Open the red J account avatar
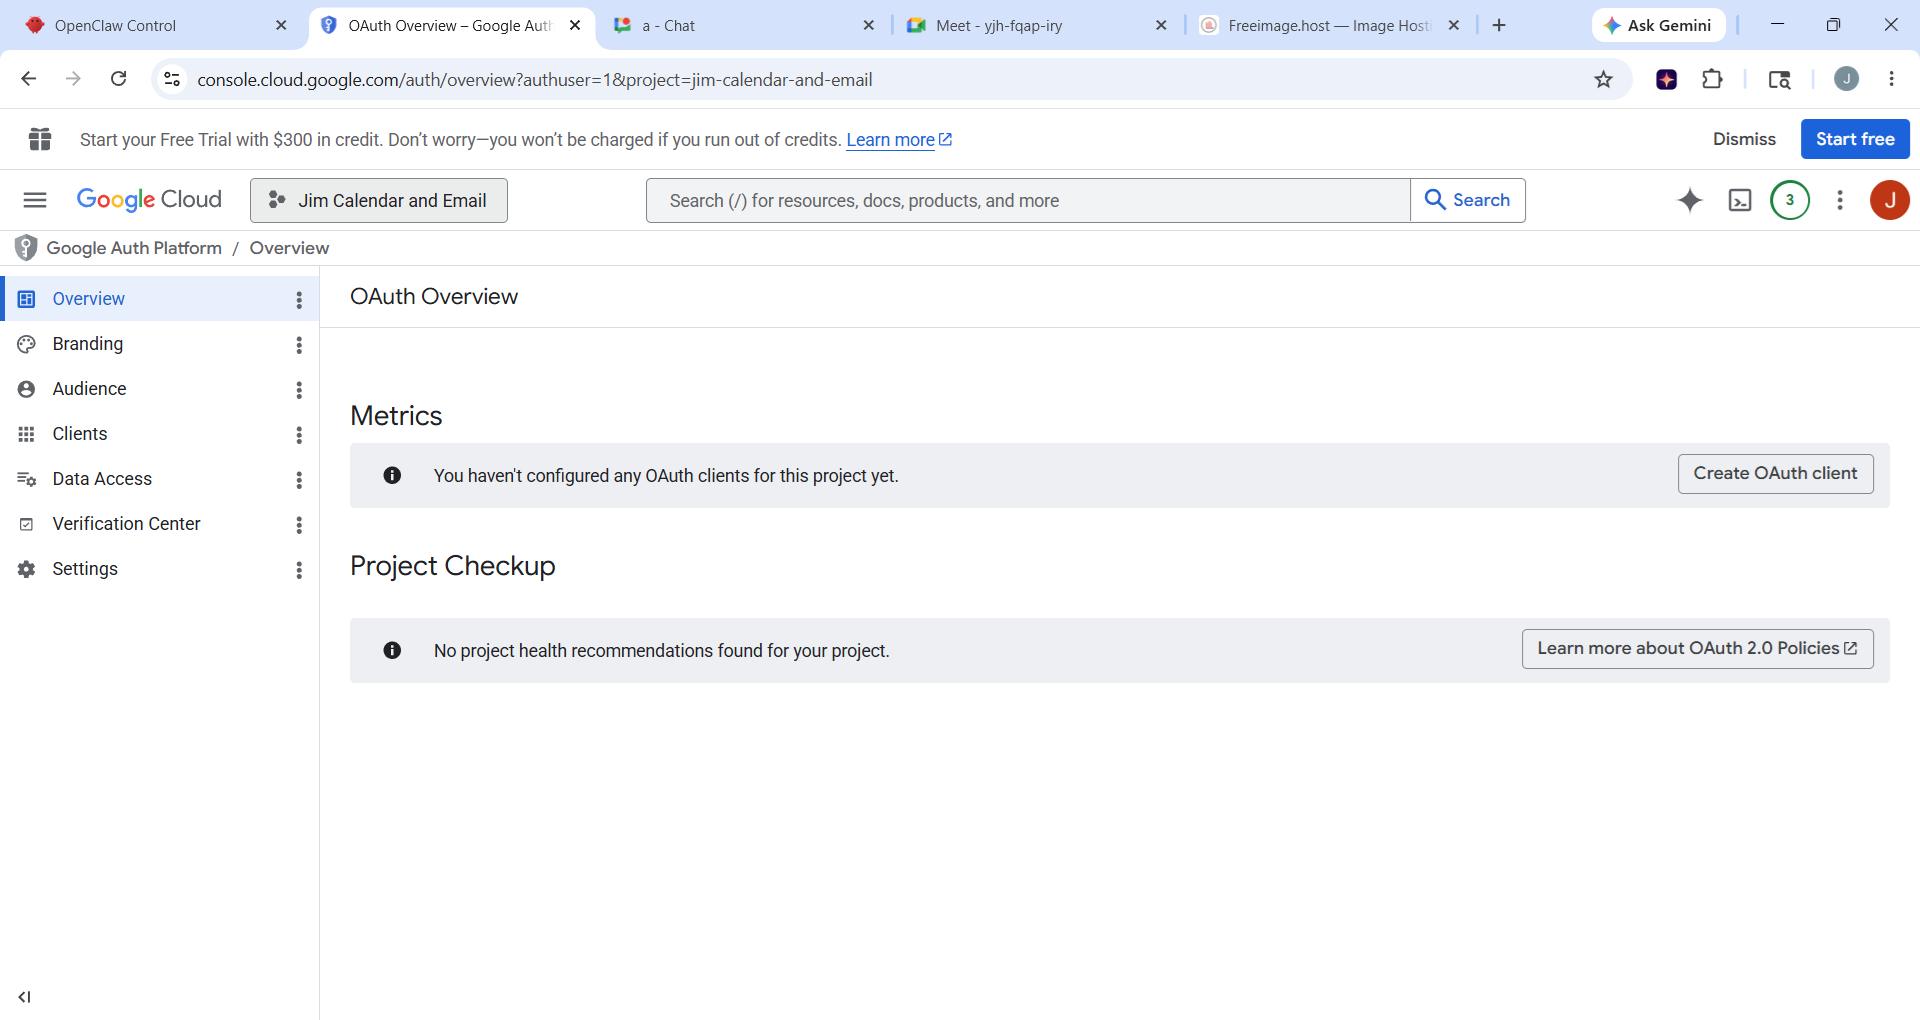The width and height of the screenshot is (1920, 1020). 1890,200
